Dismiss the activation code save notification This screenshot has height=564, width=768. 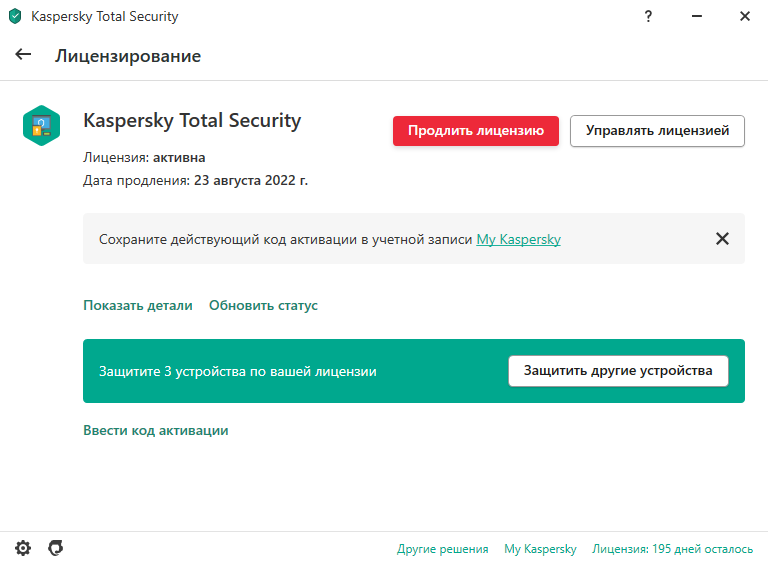point(722,239)
